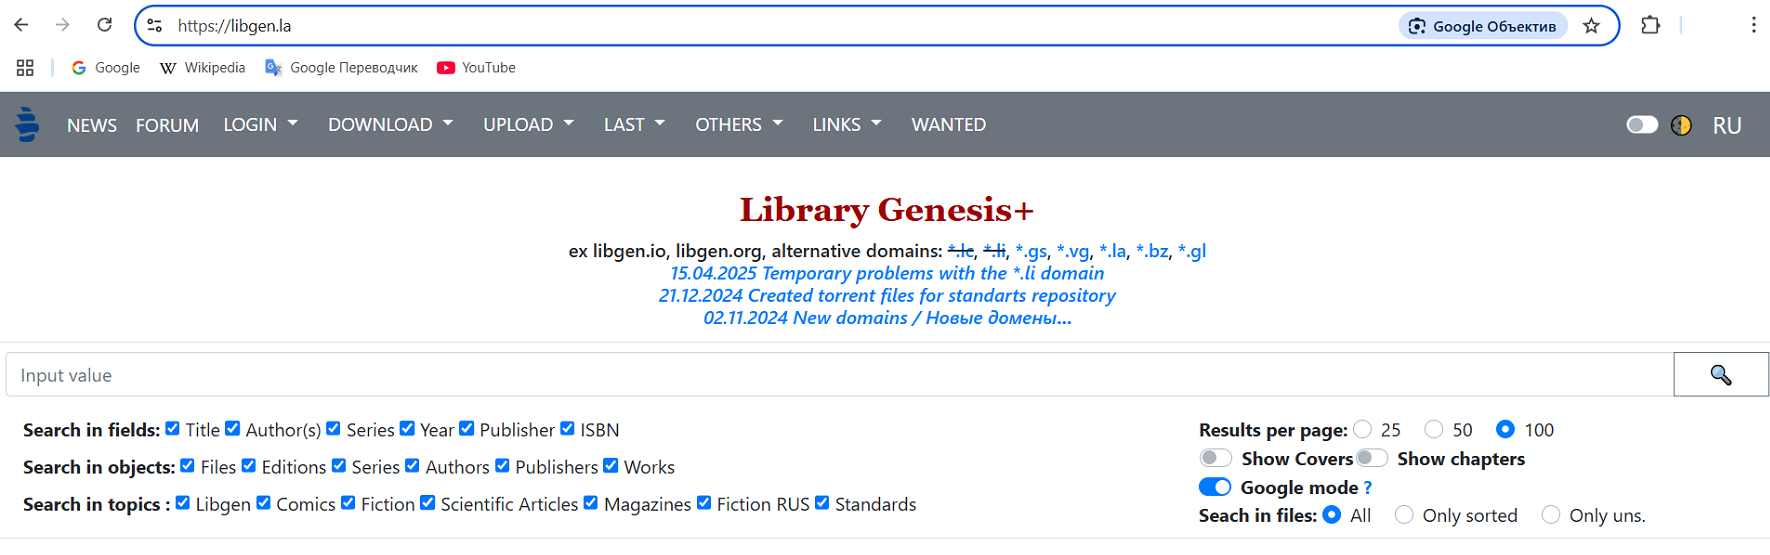Click the Library Genesis logo icon
The image size is (1770, 555).
[28, 124]
